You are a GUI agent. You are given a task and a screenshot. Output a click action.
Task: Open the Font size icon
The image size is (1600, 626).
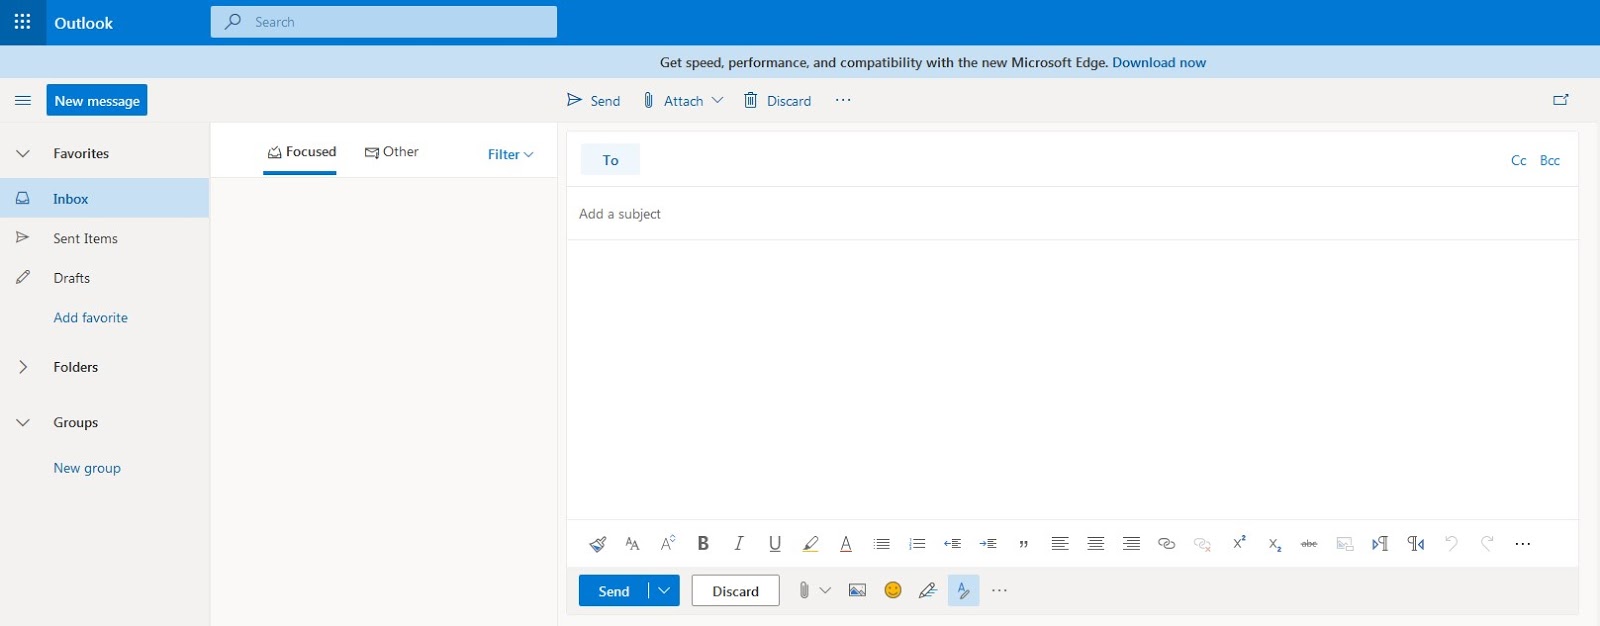668,543
